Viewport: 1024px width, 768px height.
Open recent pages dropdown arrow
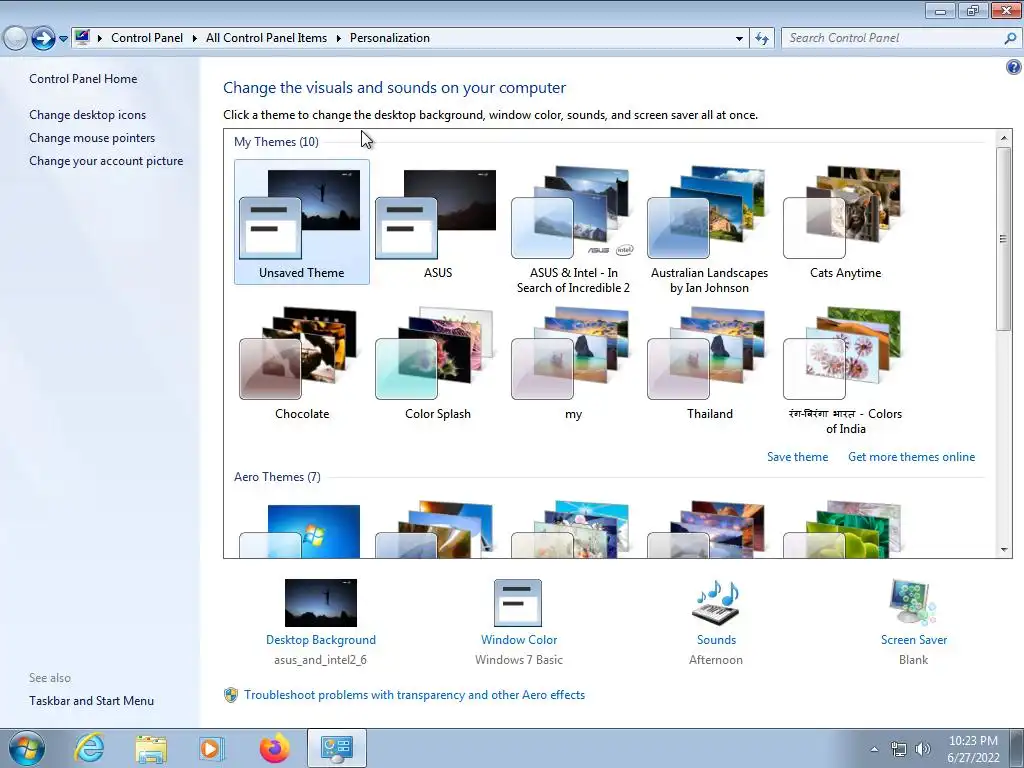(63, 39)
